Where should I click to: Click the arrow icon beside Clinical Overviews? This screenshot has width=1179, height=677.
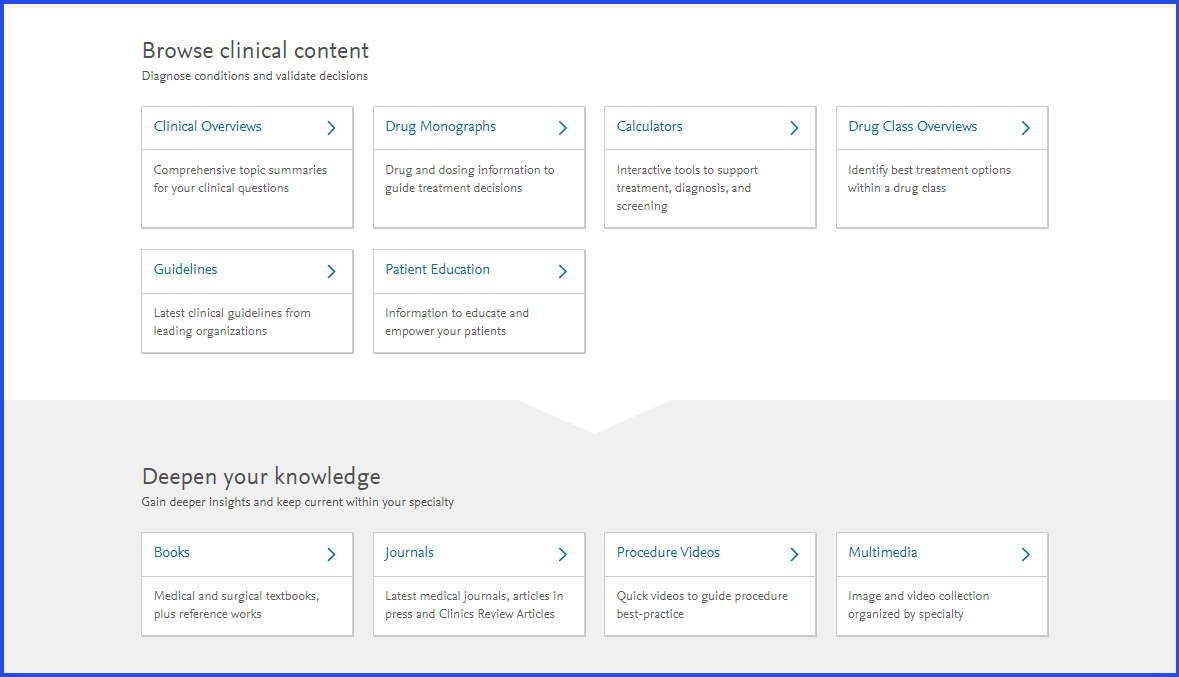pyautogui.click(x=331, y=128)
